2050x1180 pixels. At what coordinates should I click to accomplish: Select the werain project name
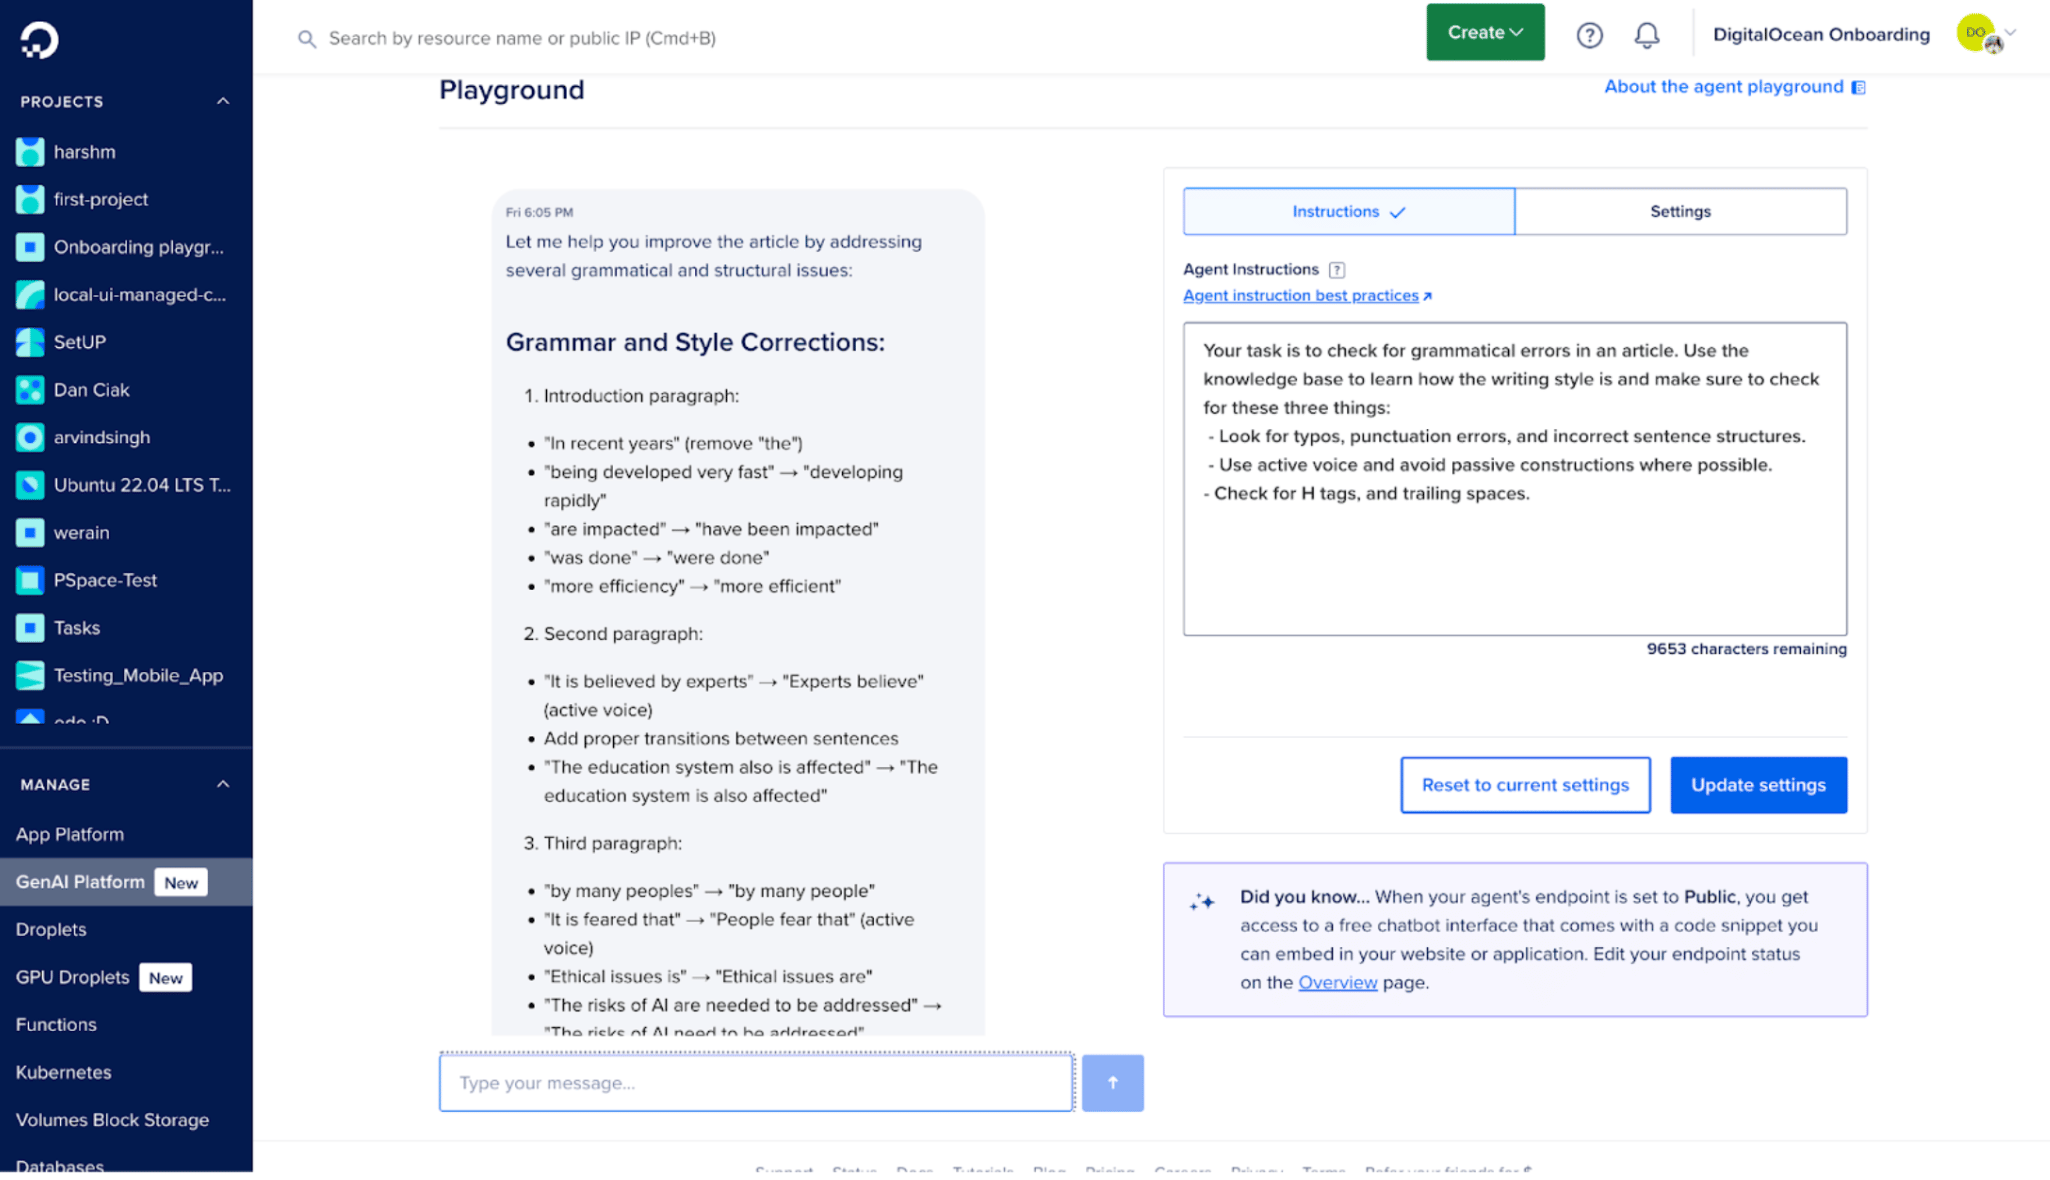(82, 533)
